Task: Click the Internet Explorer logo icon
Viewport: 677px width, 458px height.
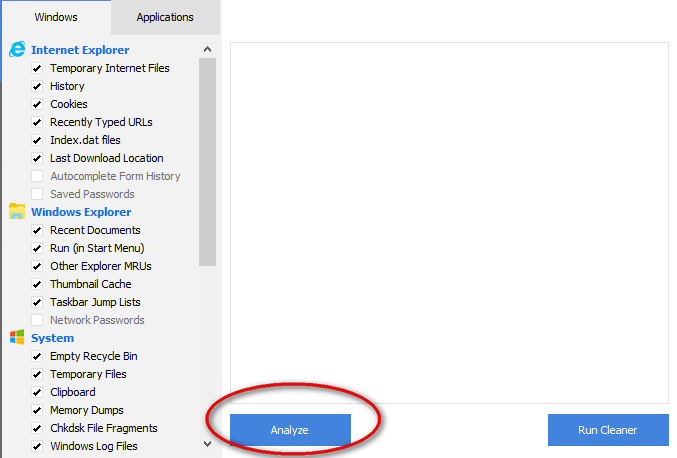Action: pos(17,49)
